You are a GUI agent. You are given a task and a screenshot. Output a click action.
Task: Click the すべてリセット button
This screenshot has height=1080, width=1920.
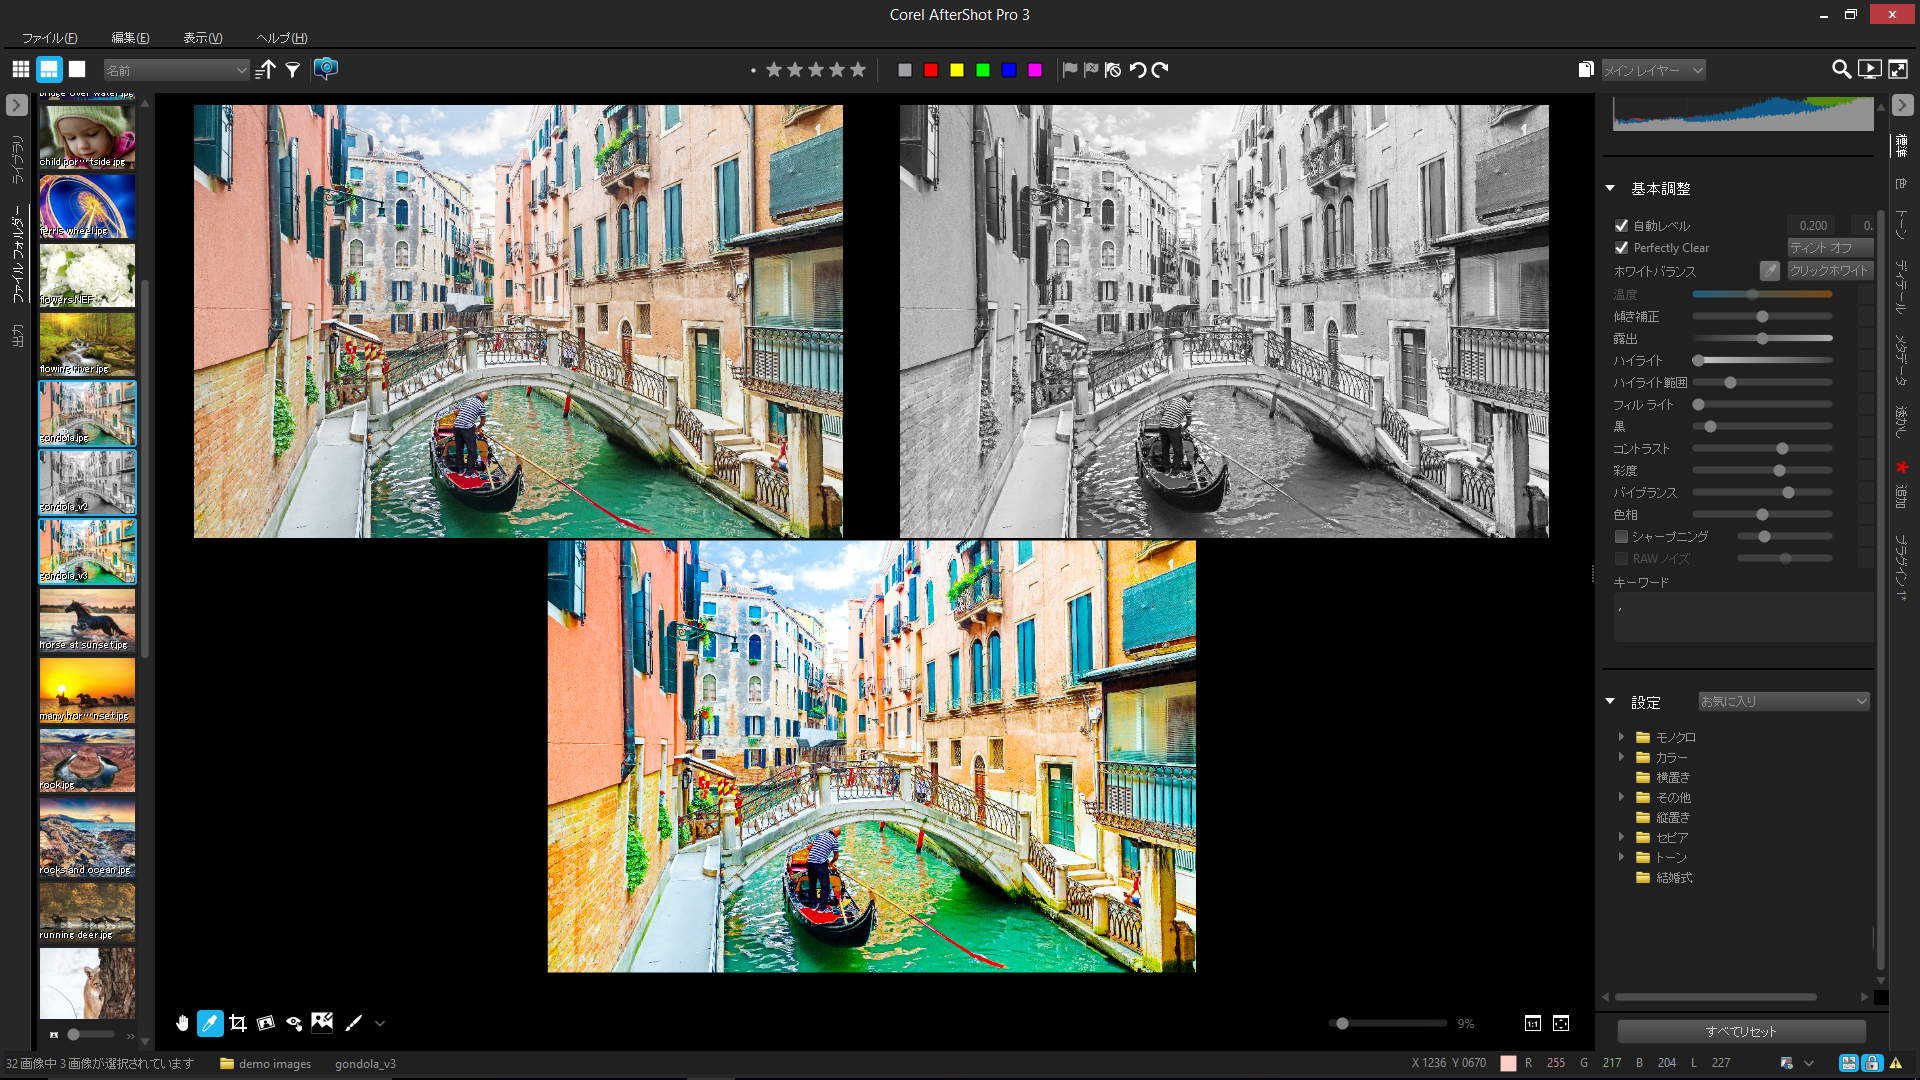tap(1741, 1031)
